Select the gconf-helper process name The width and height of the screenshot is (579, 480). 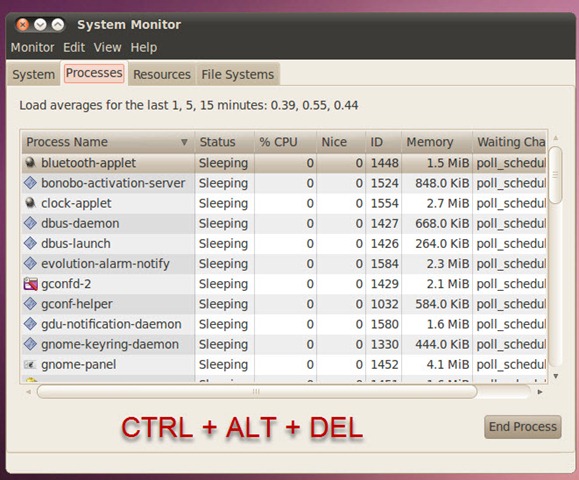77,304
